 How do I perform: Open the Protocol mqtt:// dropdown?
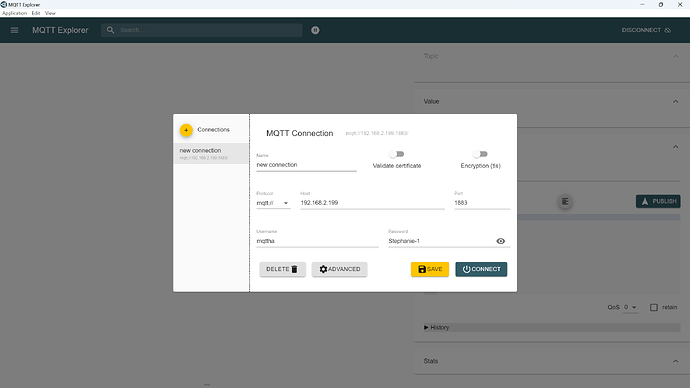pyautogui.click(x=273, y=203)
